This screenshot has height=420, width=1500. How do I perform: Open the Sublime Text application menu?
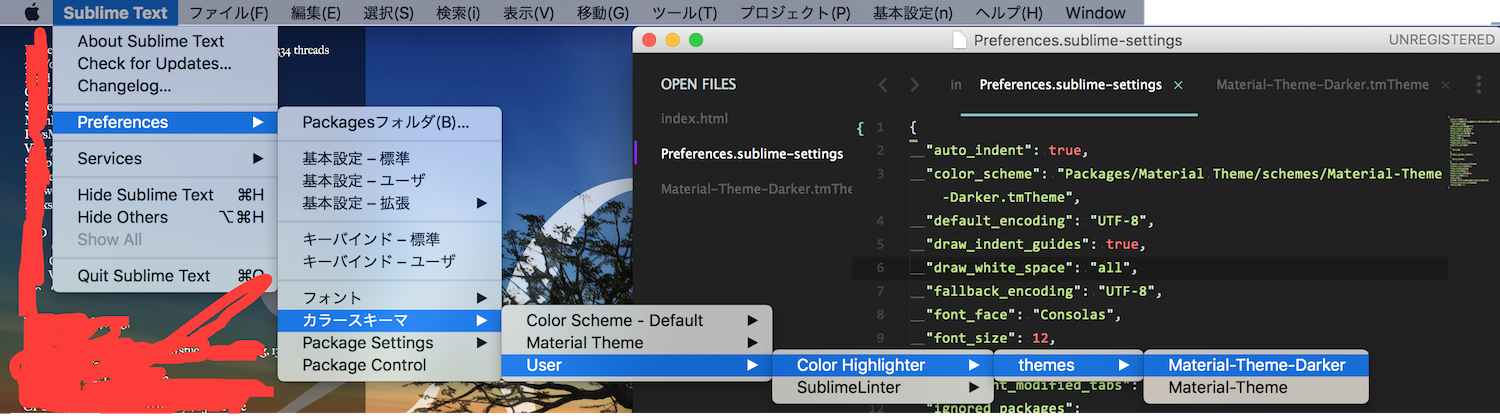pos(116,13)
